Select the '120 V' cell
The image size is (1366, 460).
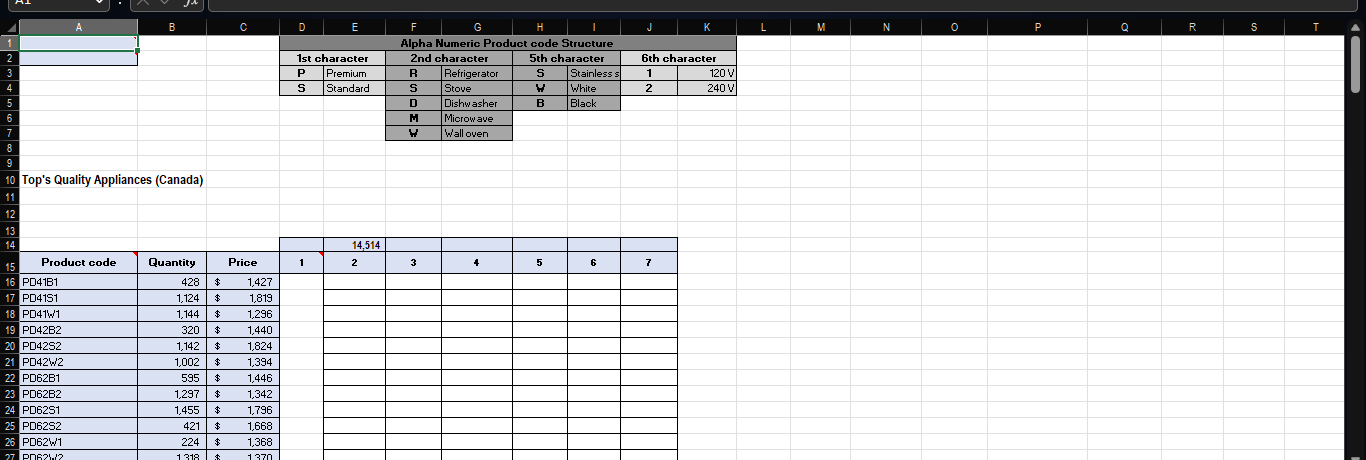point(706,73)
